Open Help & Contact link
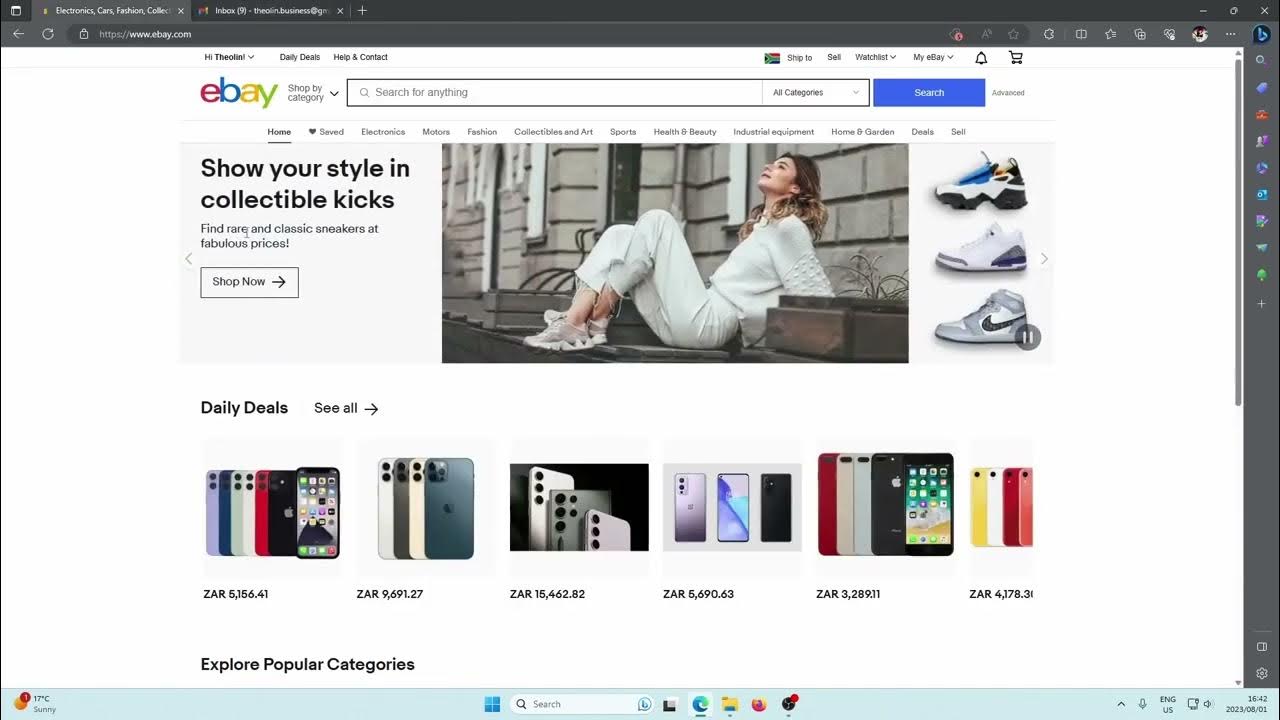 [x=360, y=57]
